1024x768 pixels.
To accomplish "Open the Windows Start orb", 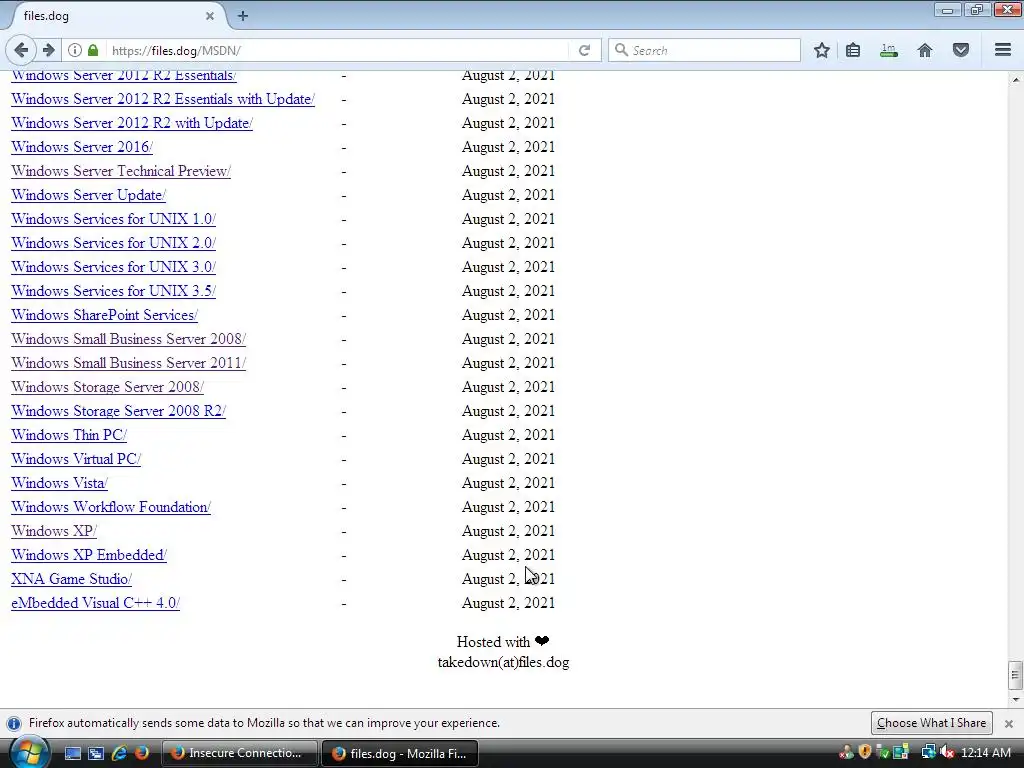I will click(x=29, y=752).
